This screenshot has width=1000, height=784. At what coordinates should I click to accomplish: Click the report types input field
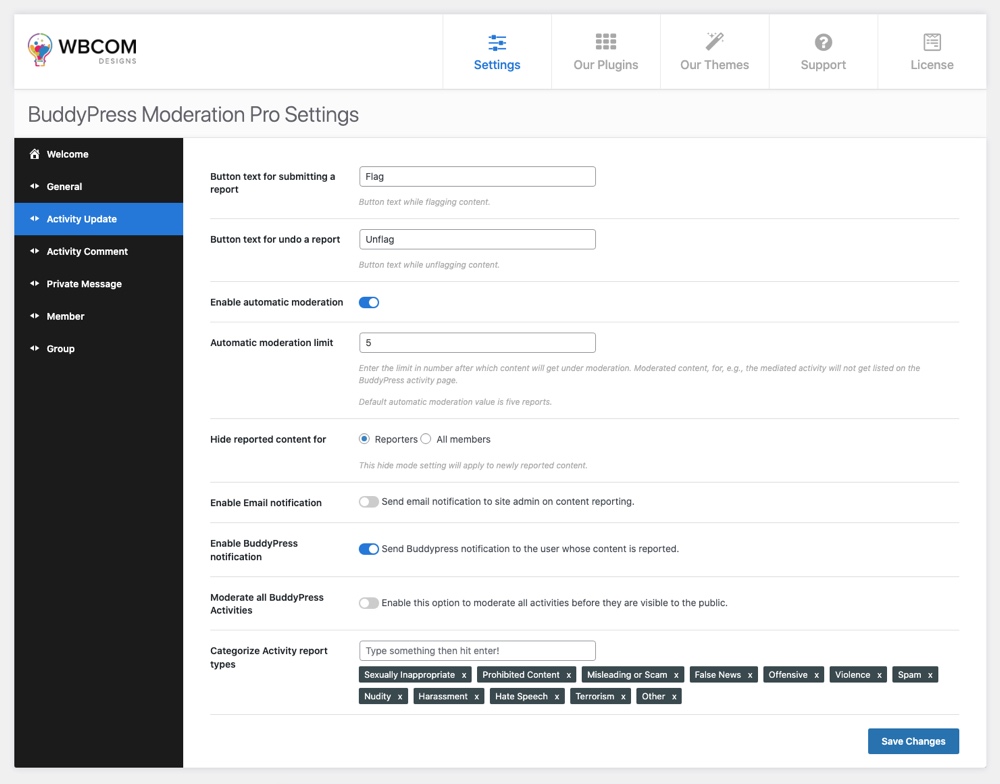point(477,651)
